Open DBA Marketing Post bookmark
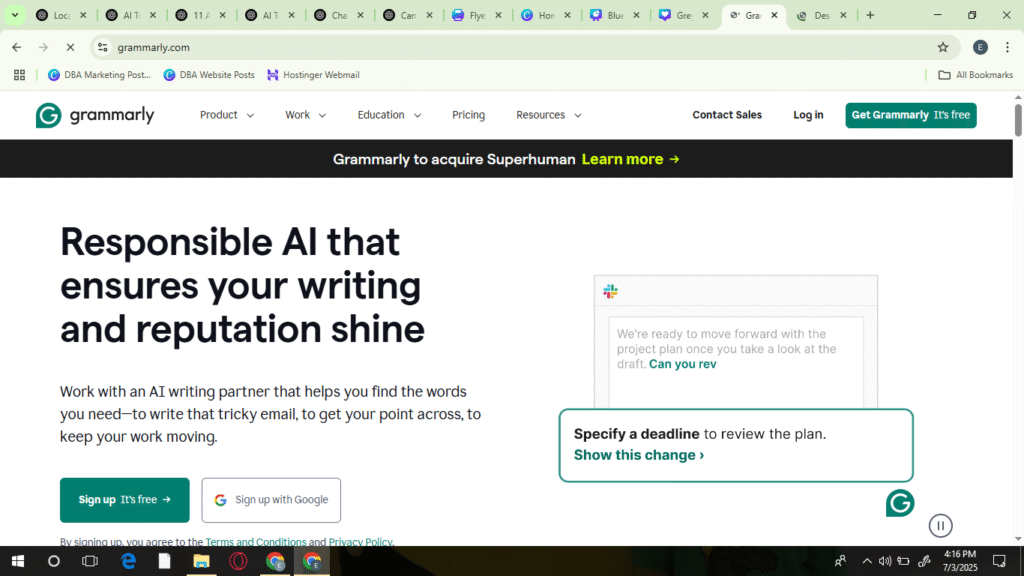 pyautogui.click(x=99, y=75)
